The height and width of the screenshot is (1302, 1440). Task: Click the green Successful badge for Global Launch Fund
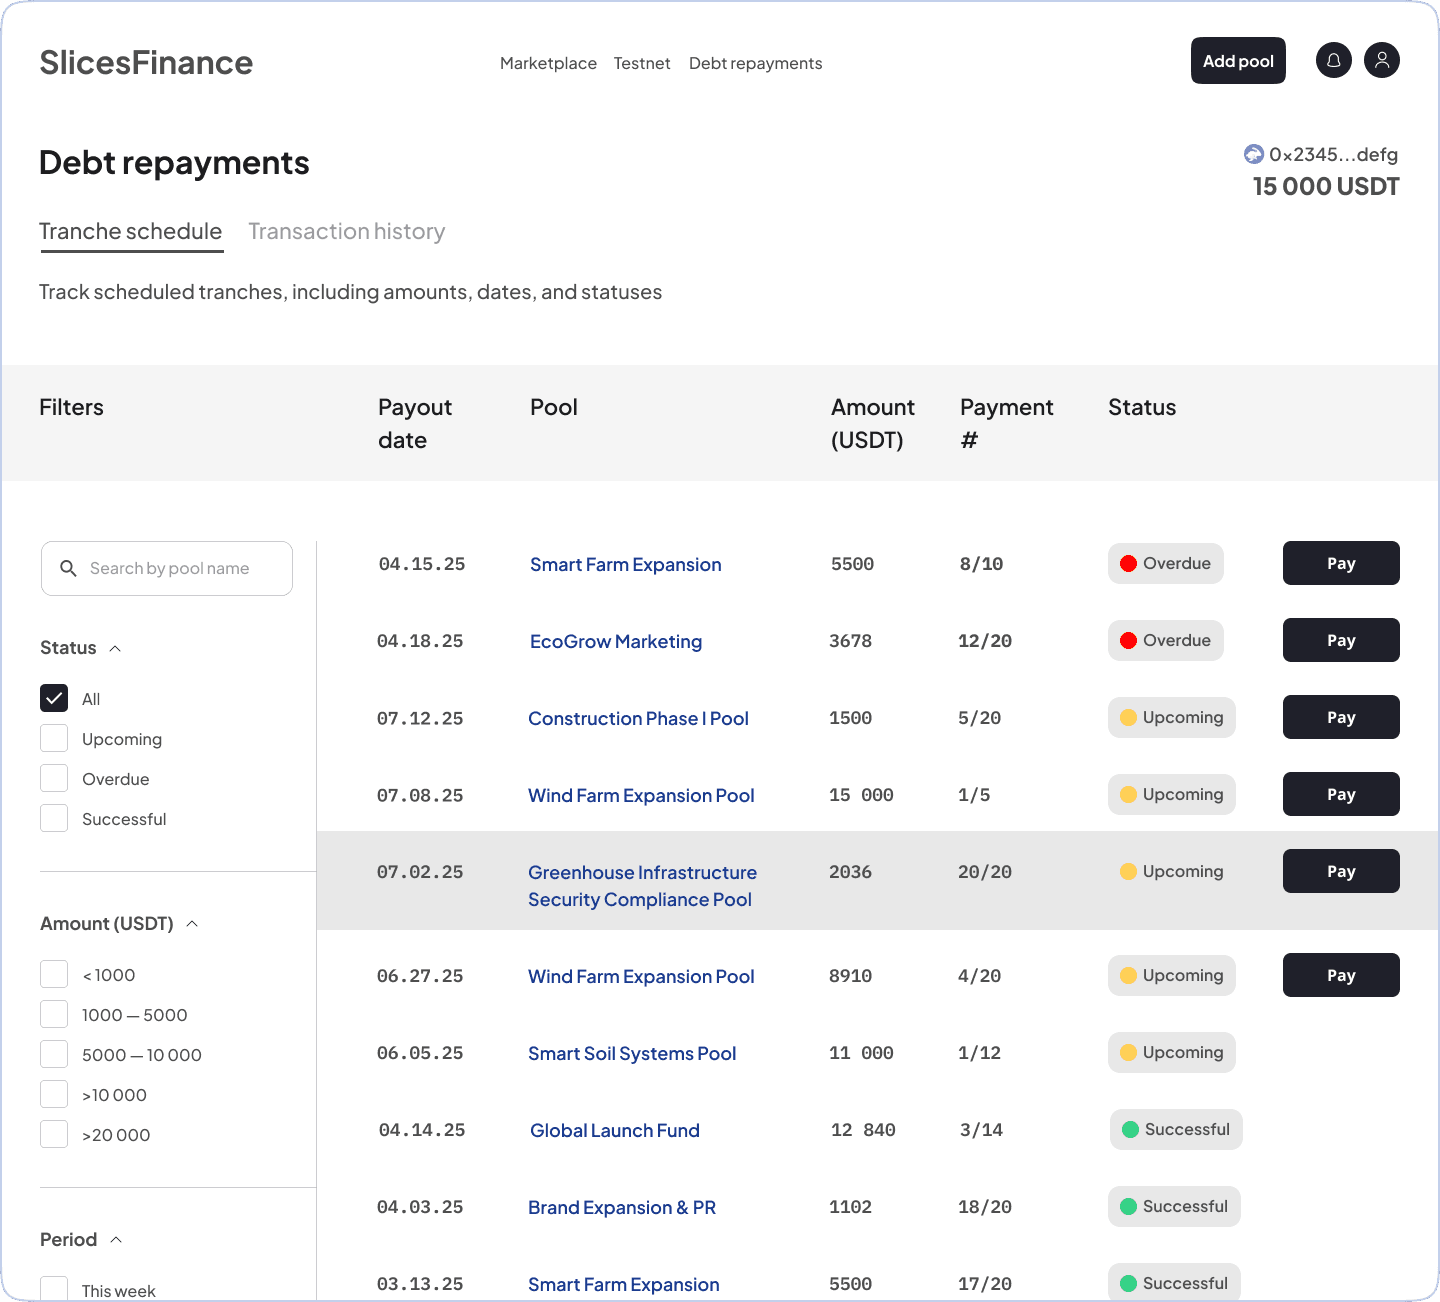pos(1175,1130)
